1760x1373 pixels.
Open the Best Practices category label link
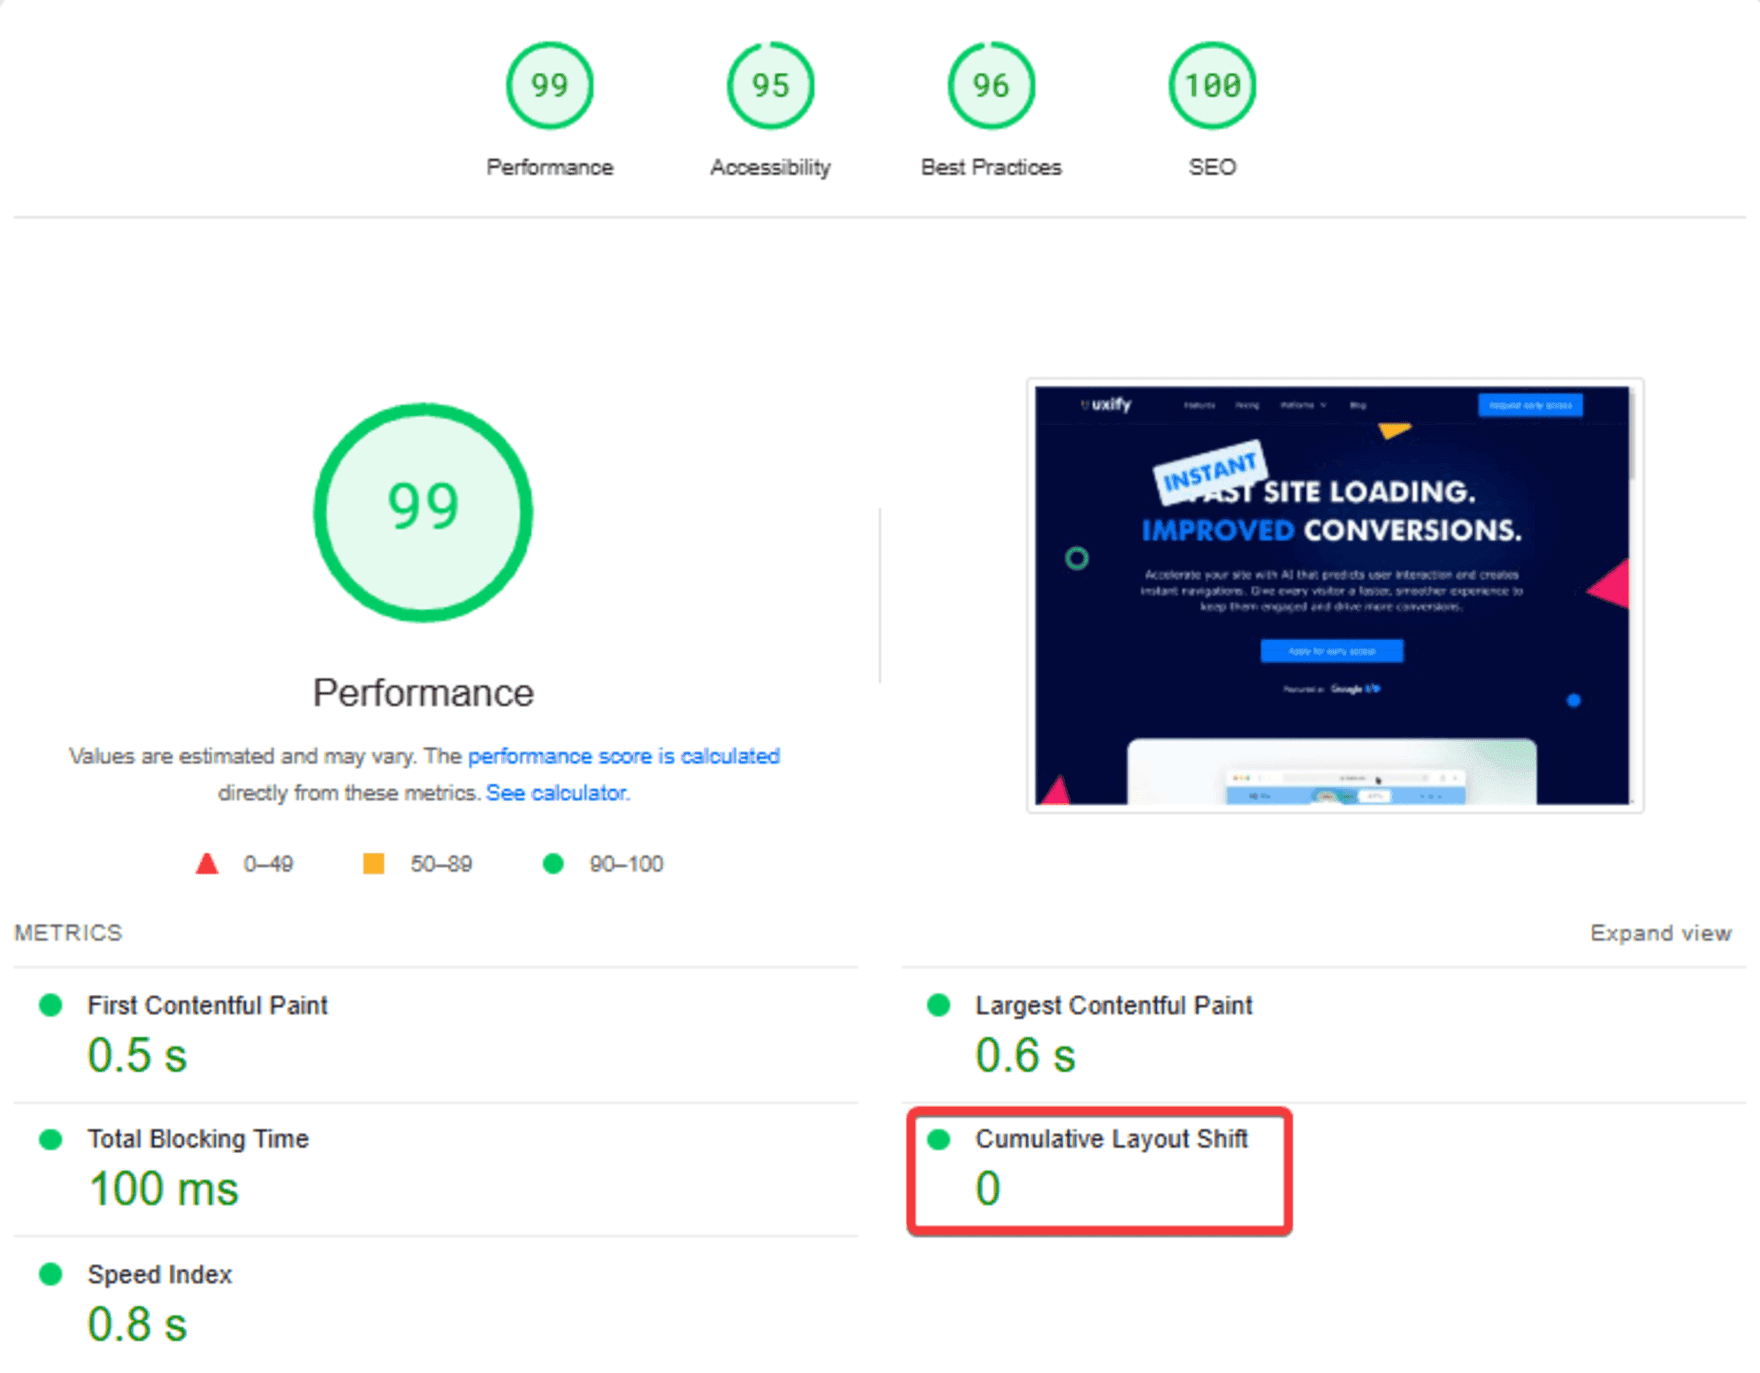pyautogui.click(x=991, y=167)
